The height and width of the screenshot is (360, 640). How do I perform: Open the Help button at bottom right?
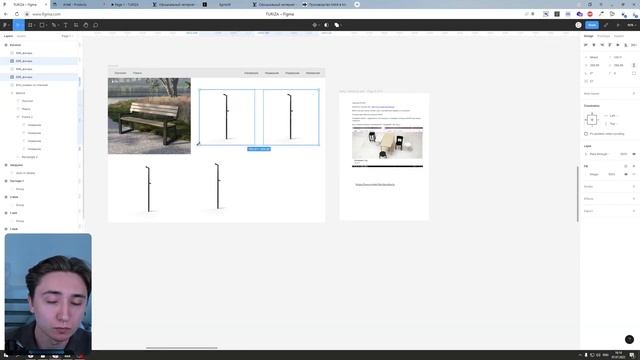(629, 339)
